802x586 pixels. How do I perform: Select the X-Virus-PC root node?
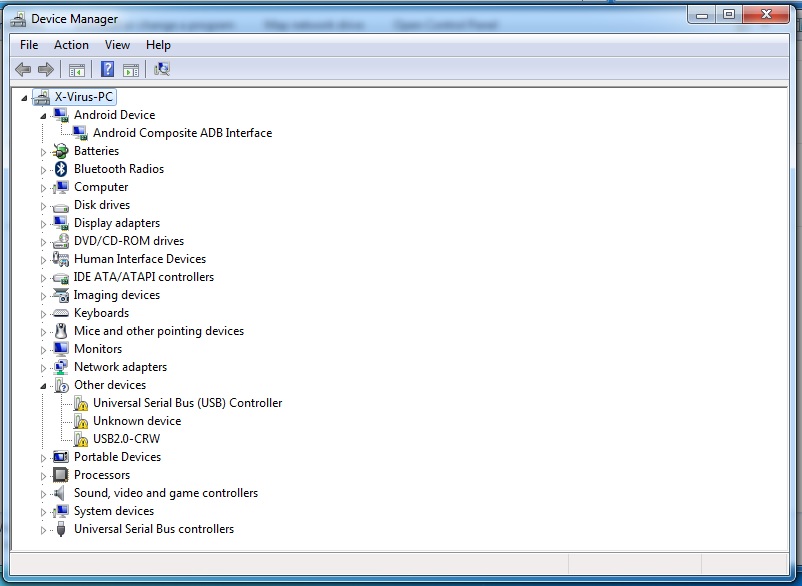point(84,97)
